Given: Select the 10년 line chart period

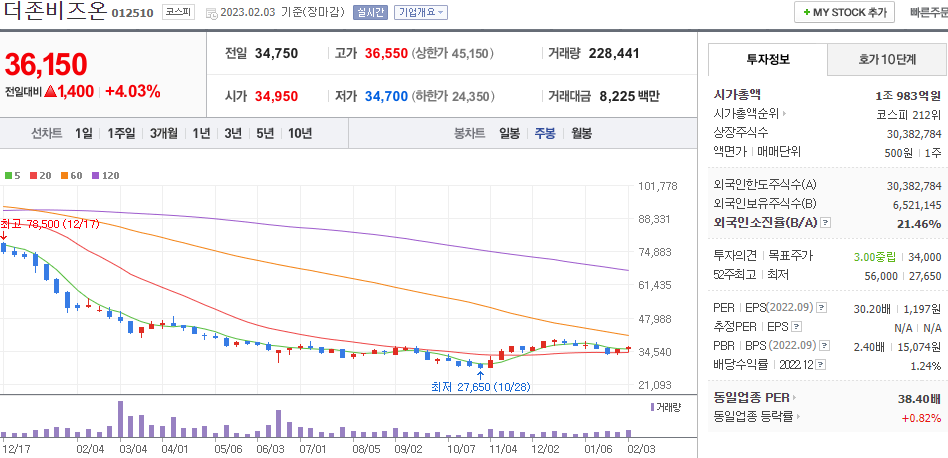Looking at the screenshot, I should point(300,134).
